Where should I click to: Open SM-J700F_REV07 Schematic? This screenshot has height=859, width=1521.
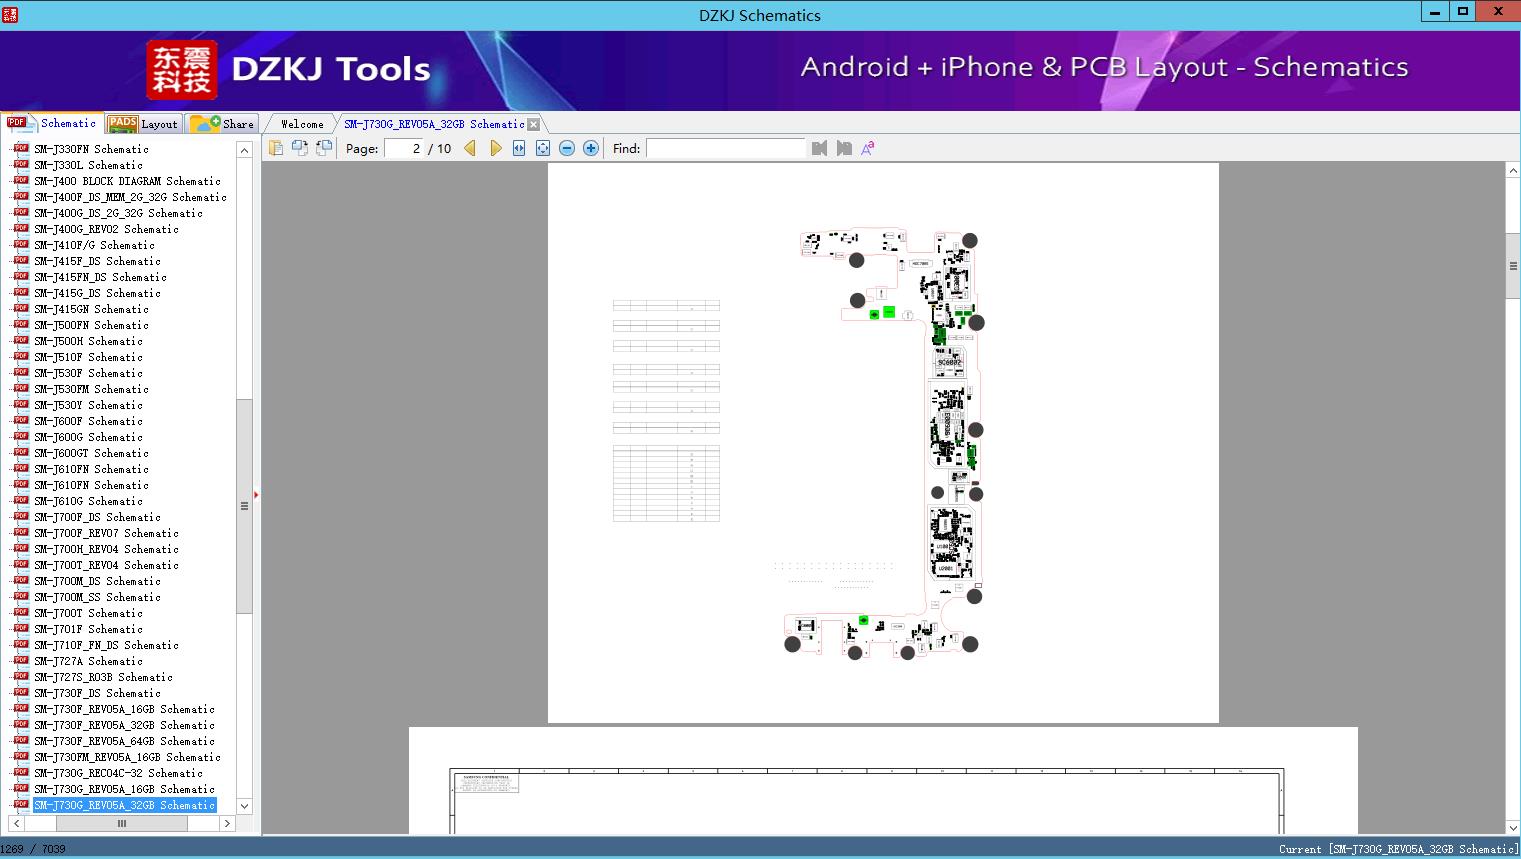tap(106, 533)
